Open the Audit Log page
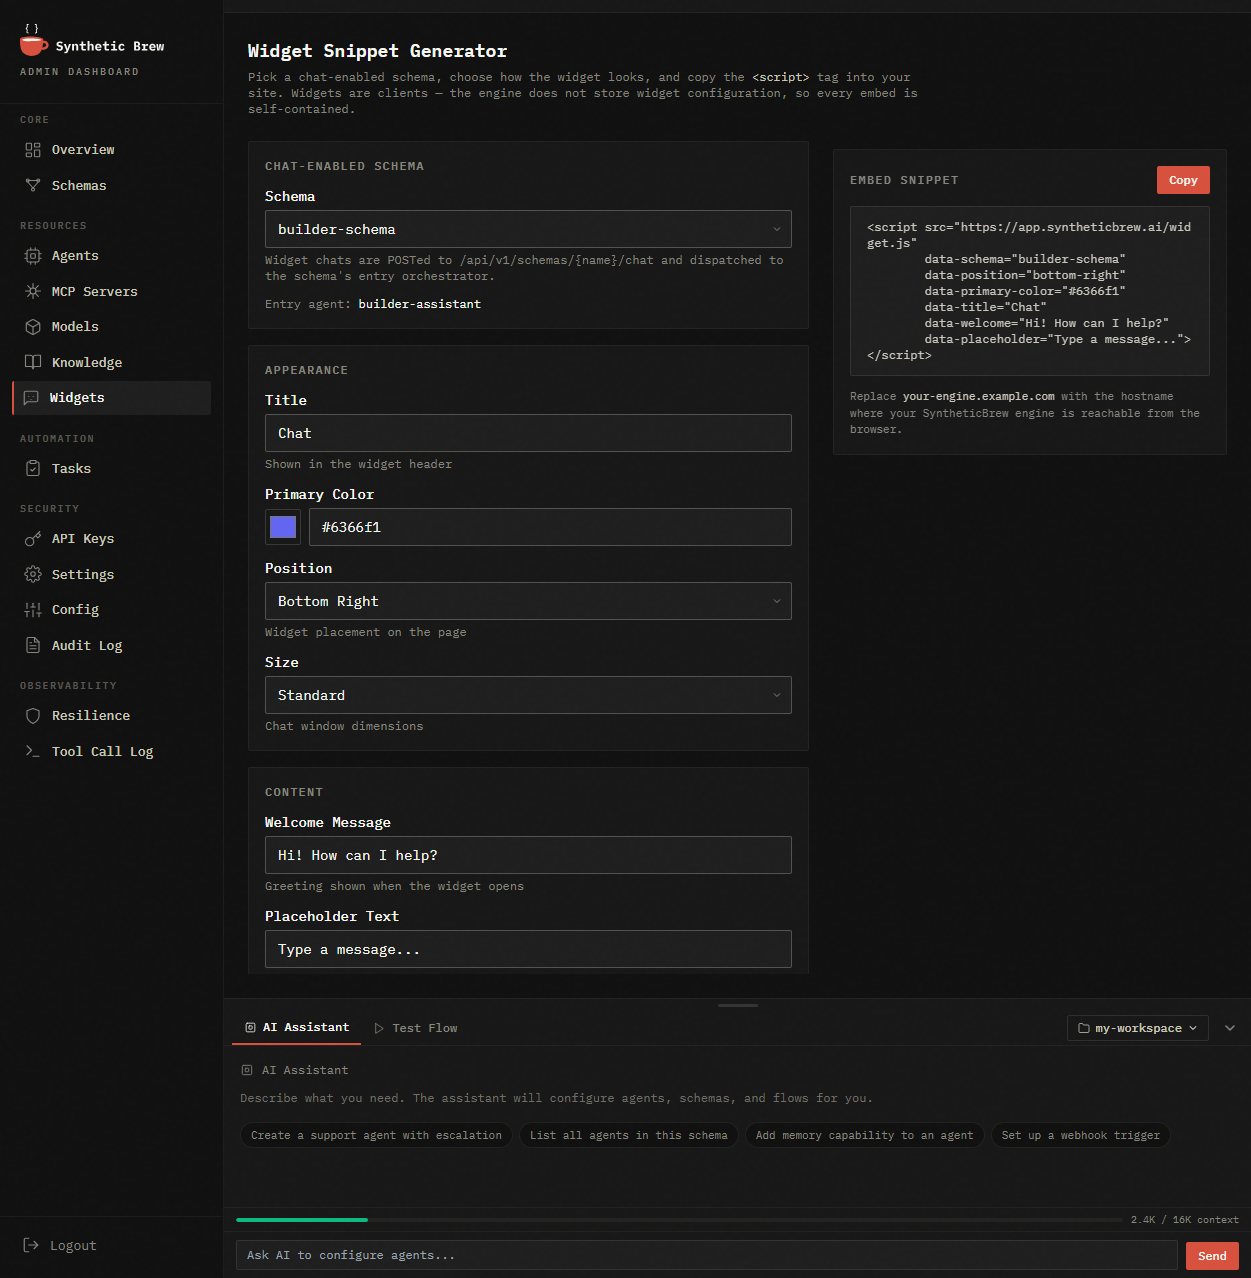 pyautogui.click(x=111, y=646)
